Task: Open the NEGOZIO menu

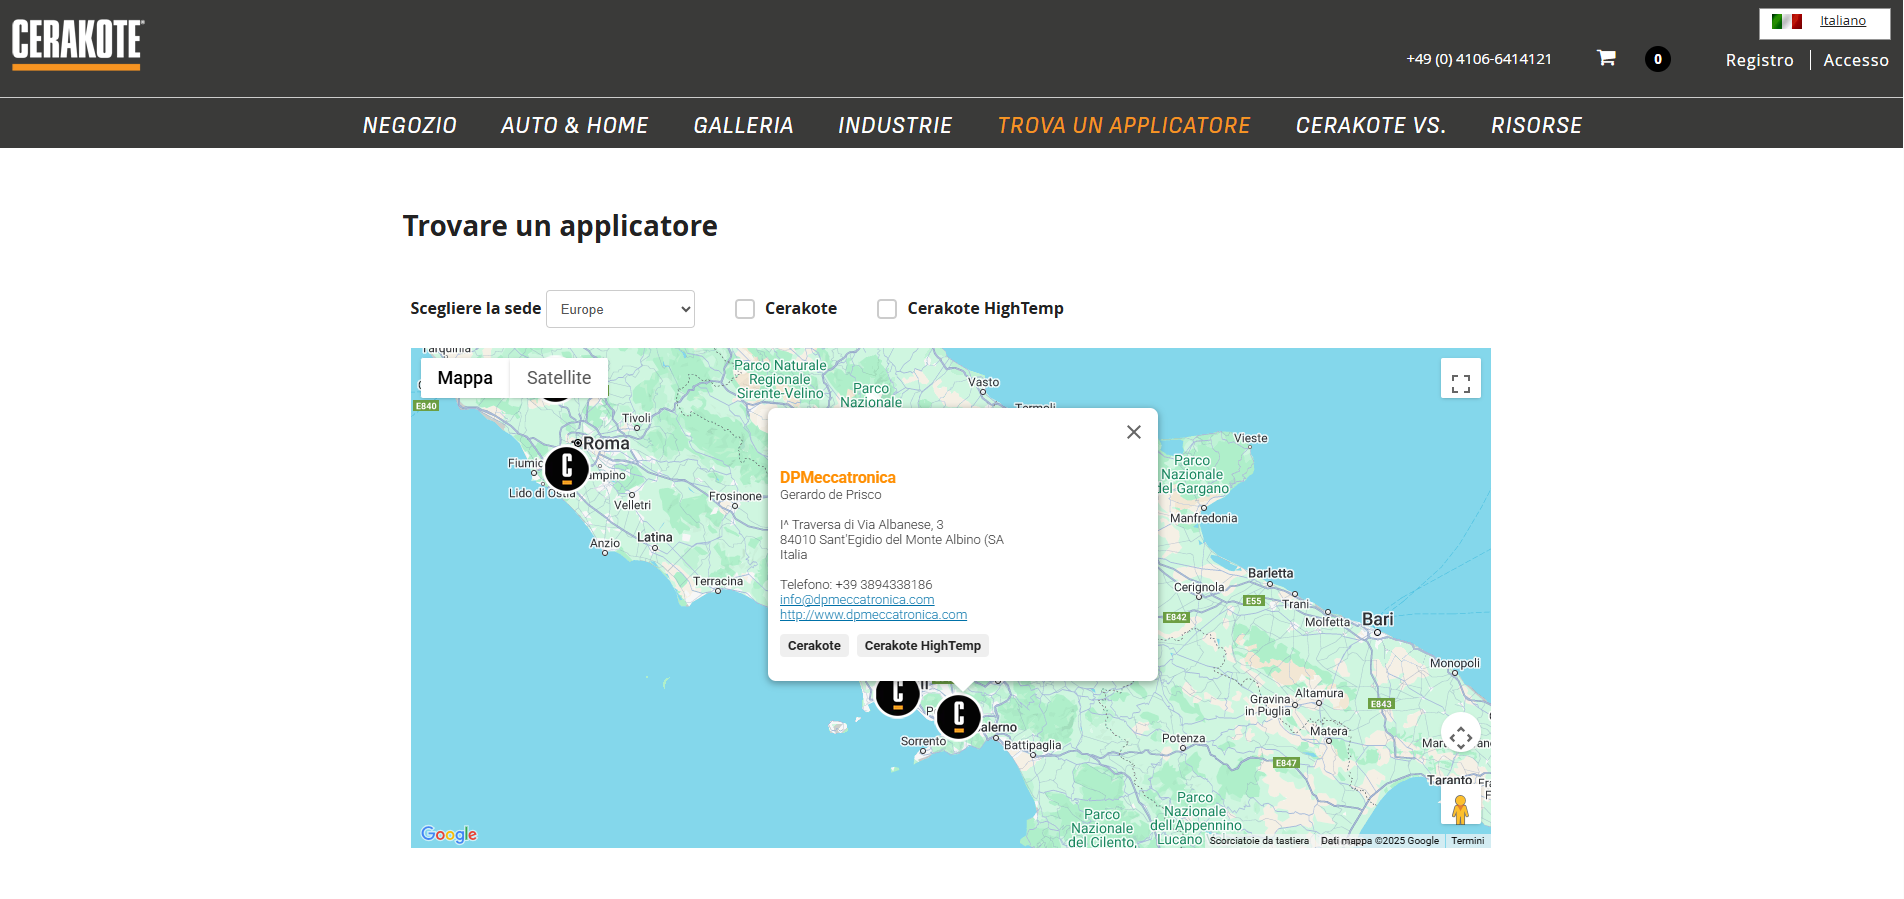Action: [x=410, y=126]
